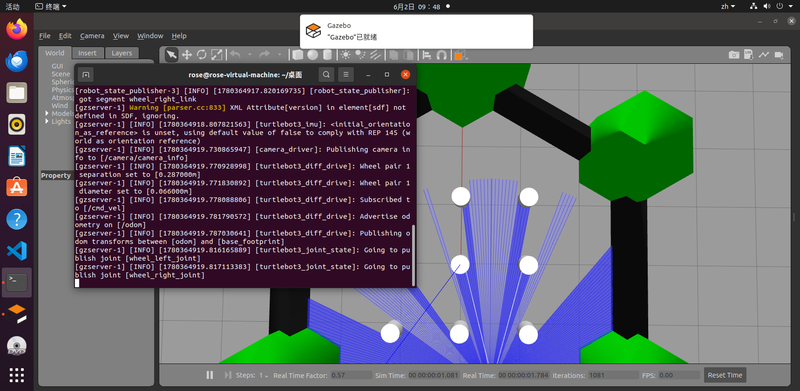800x391 pixels.
Task: Show all applications grid
Action: [17, 375]
